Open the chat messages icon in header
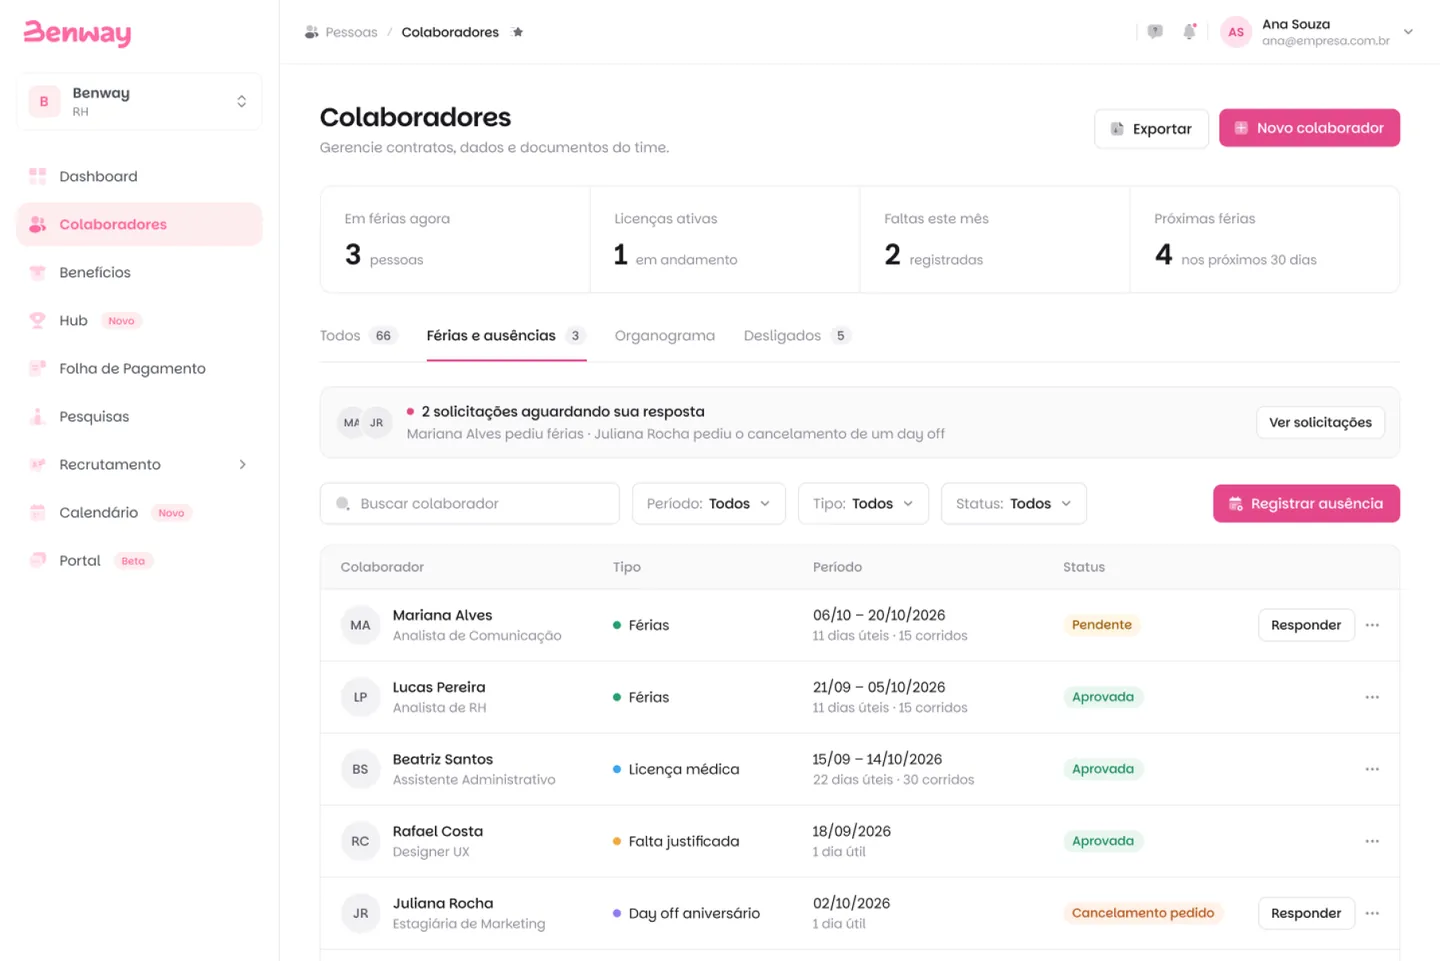The width and height of the screenshot is (1440, 961). coord(1155,32)
